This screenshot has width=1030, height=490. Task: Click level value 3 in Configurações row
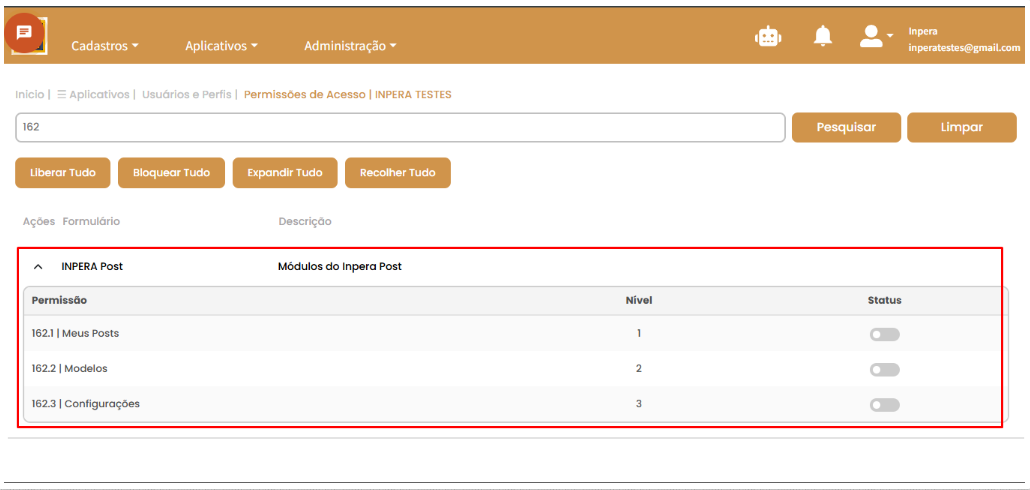point(638,403)
